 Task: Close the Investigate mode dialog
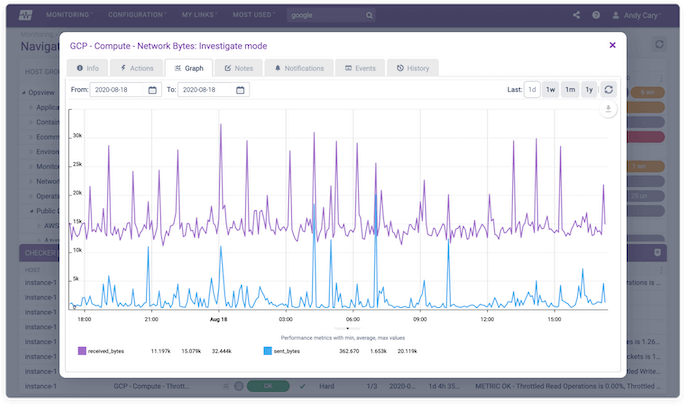tap(612, 45)
